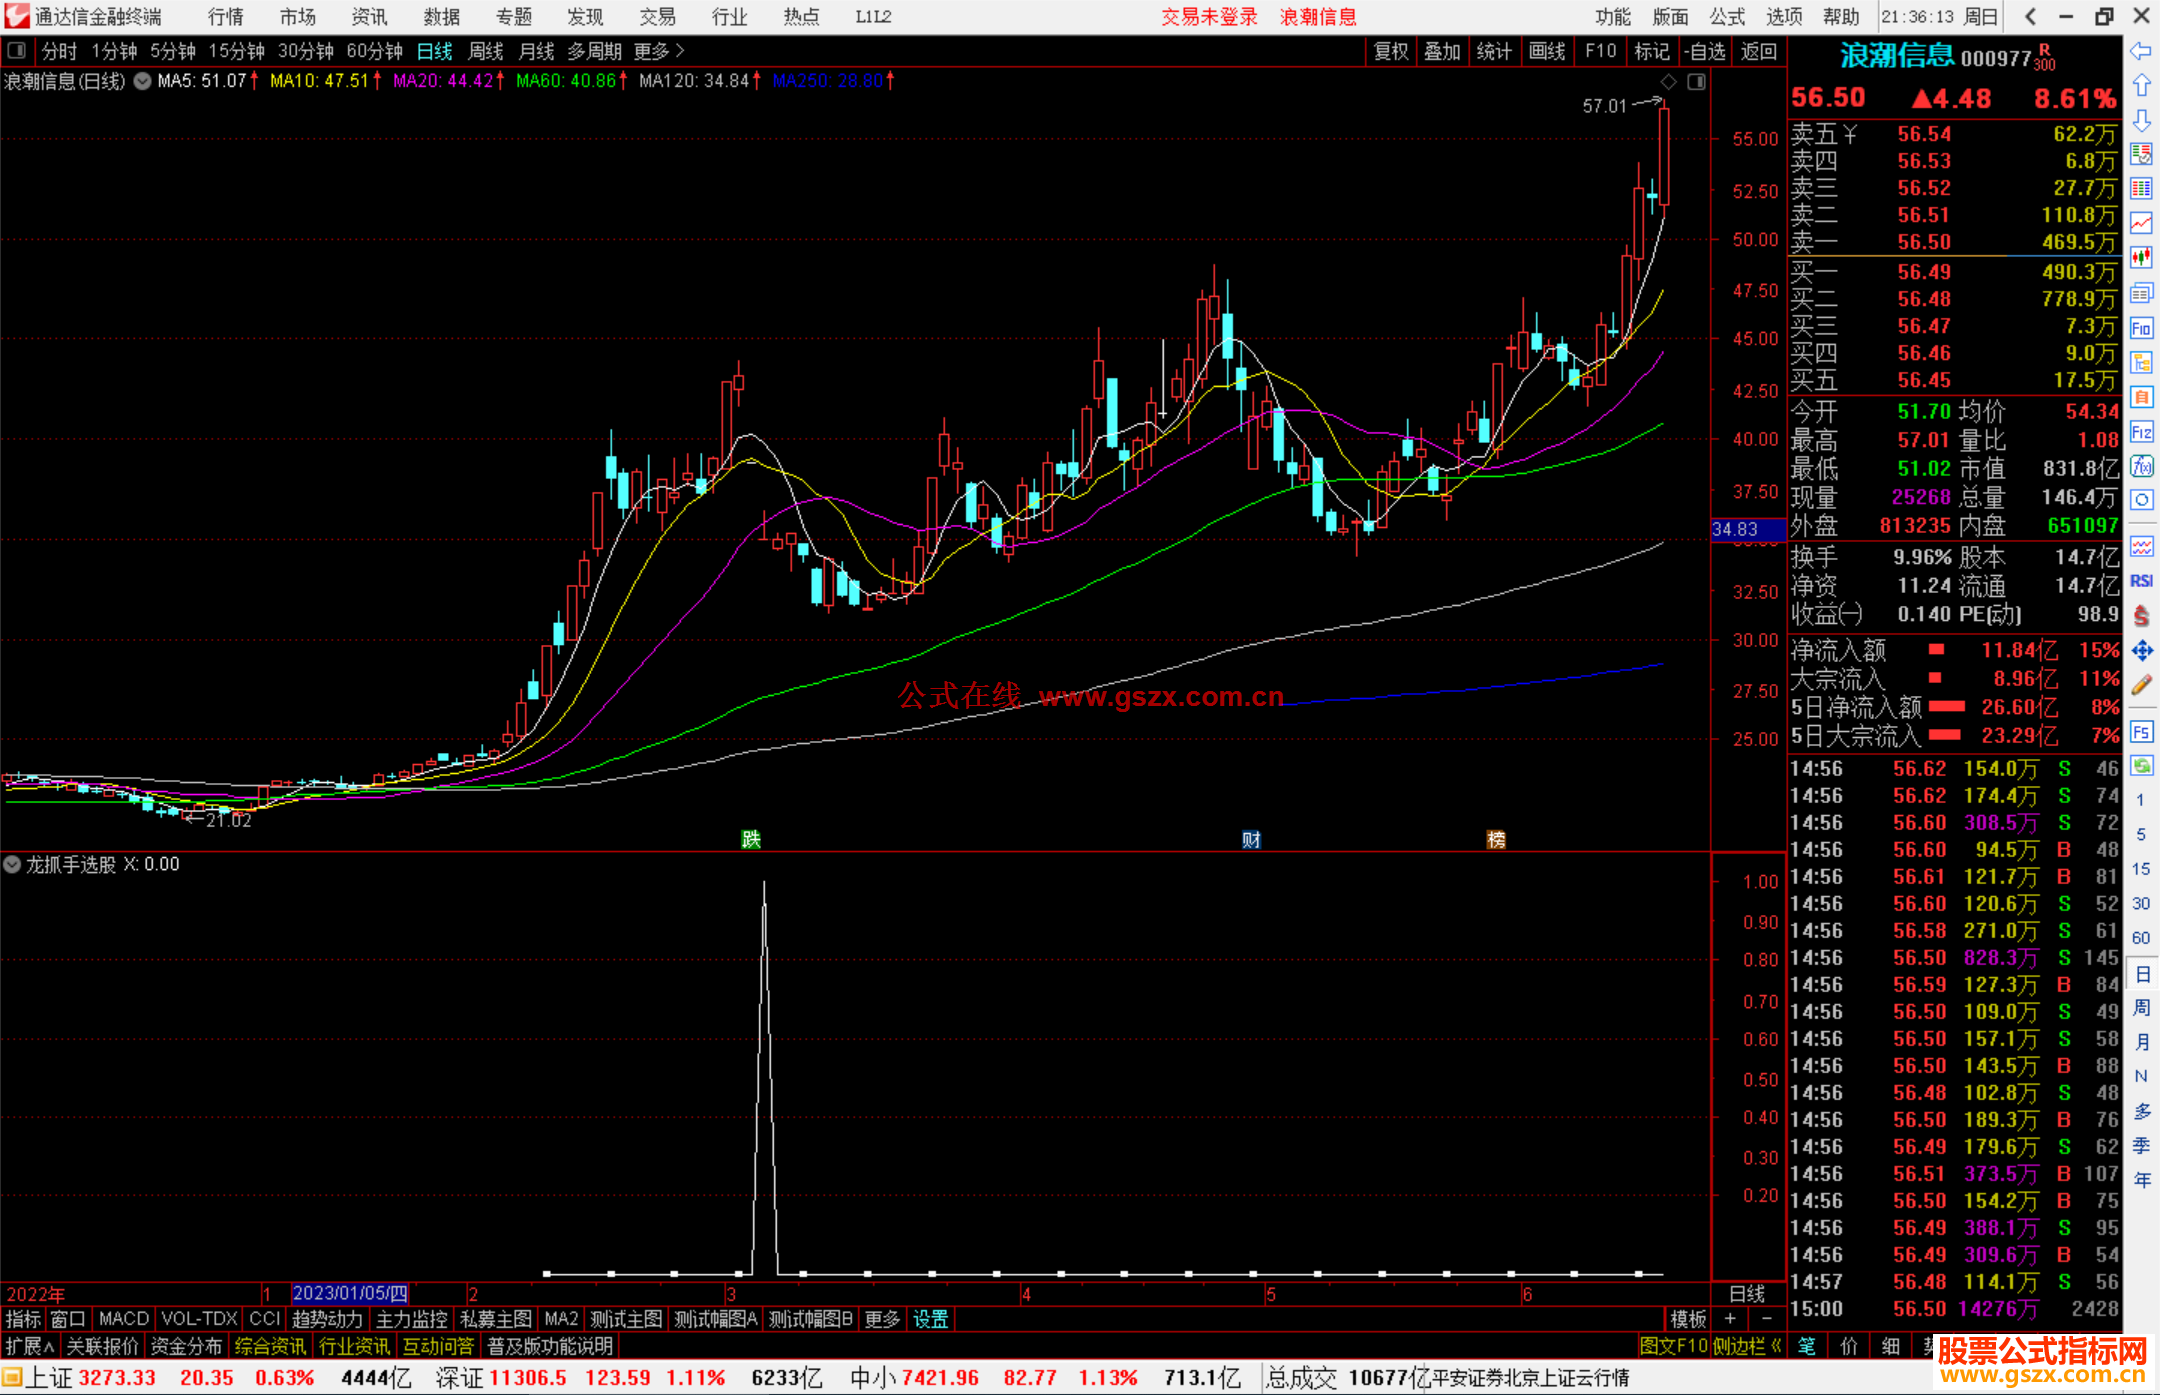This screenshot has height=1395, width=2160.
Task: Click the 财 marker on the chart timeline
Action: [1251, 839]
